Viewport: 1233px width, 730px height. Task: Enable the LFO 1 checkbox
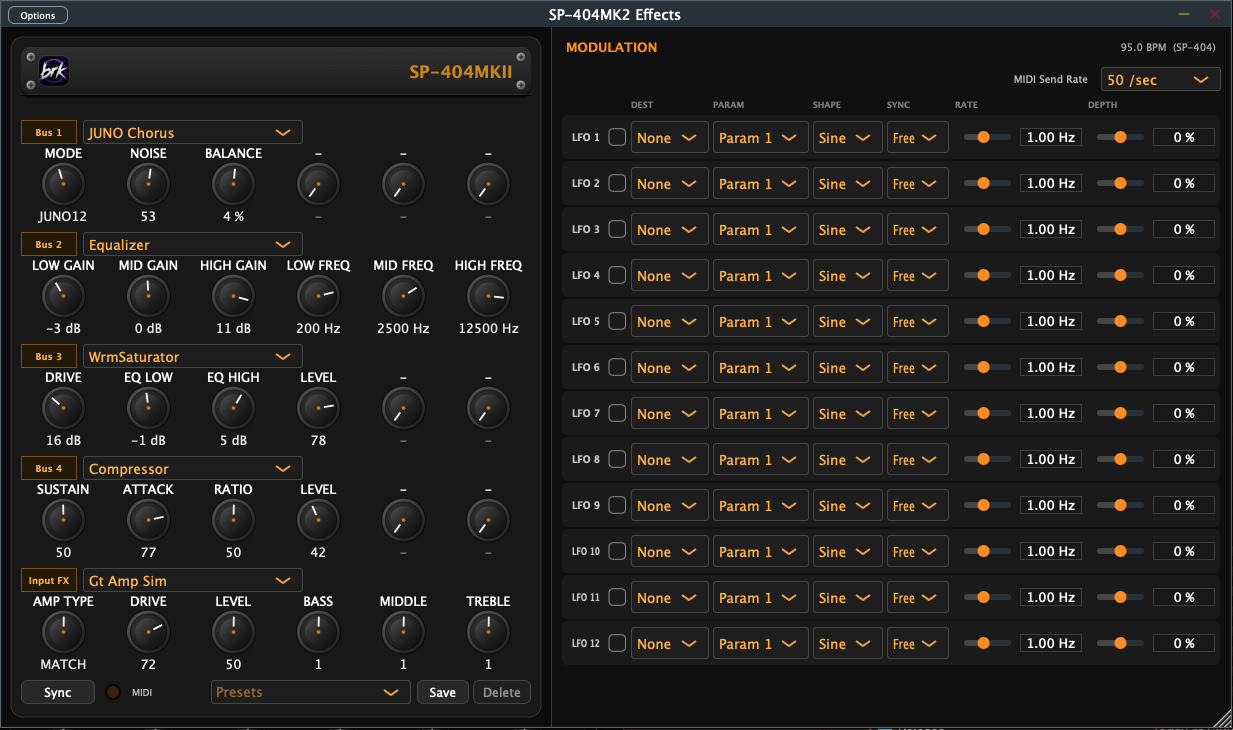pyautogui.click(x=617, y=137)
